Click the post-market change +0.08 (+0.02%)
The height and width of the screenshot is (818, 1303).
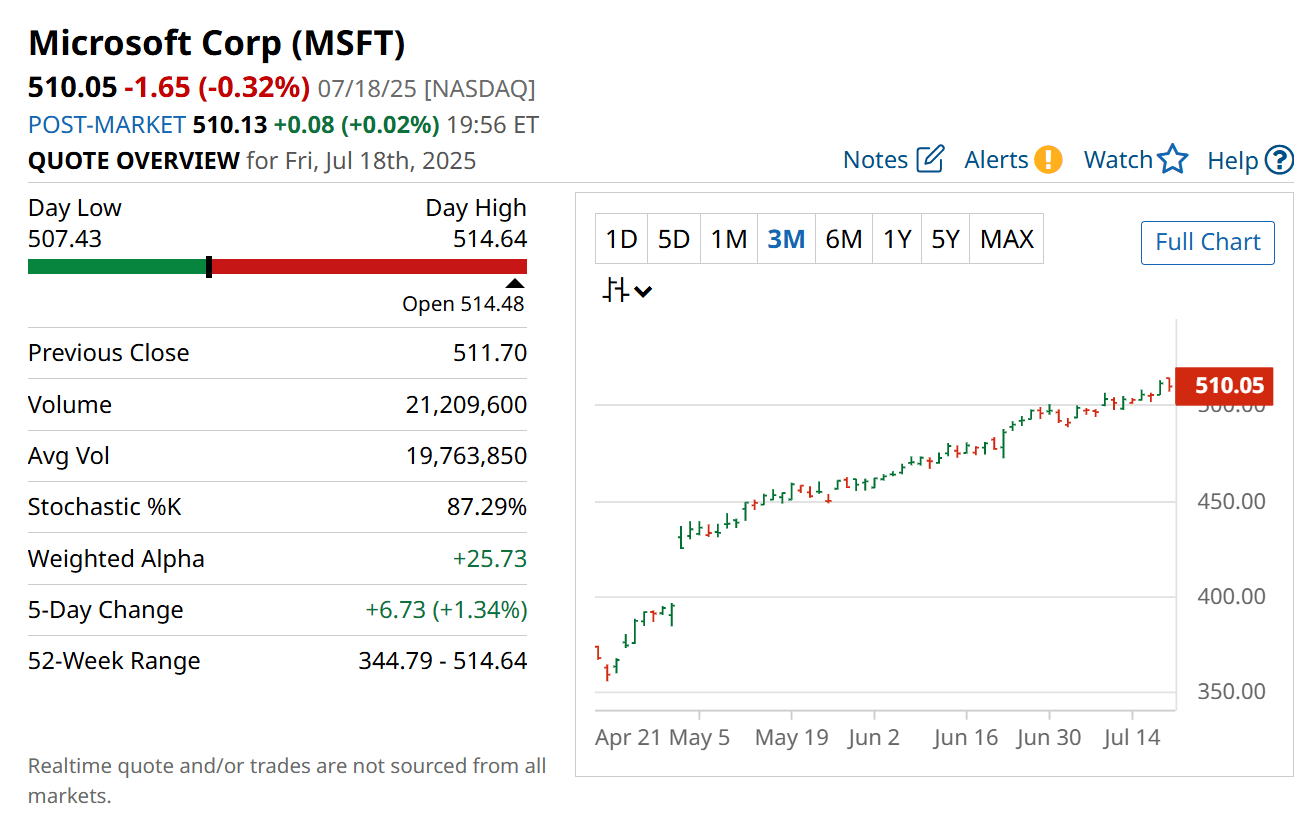click(x=356, y=125)
